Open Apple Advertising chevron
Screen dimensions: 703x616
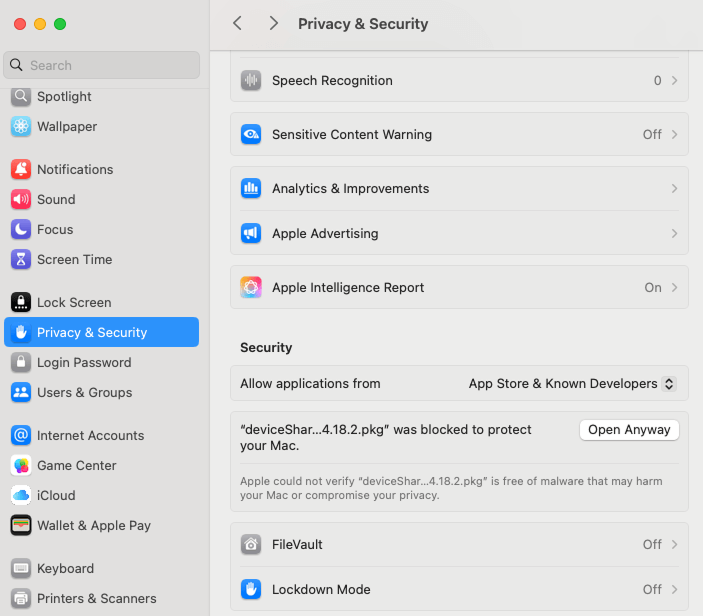point(674,234)
